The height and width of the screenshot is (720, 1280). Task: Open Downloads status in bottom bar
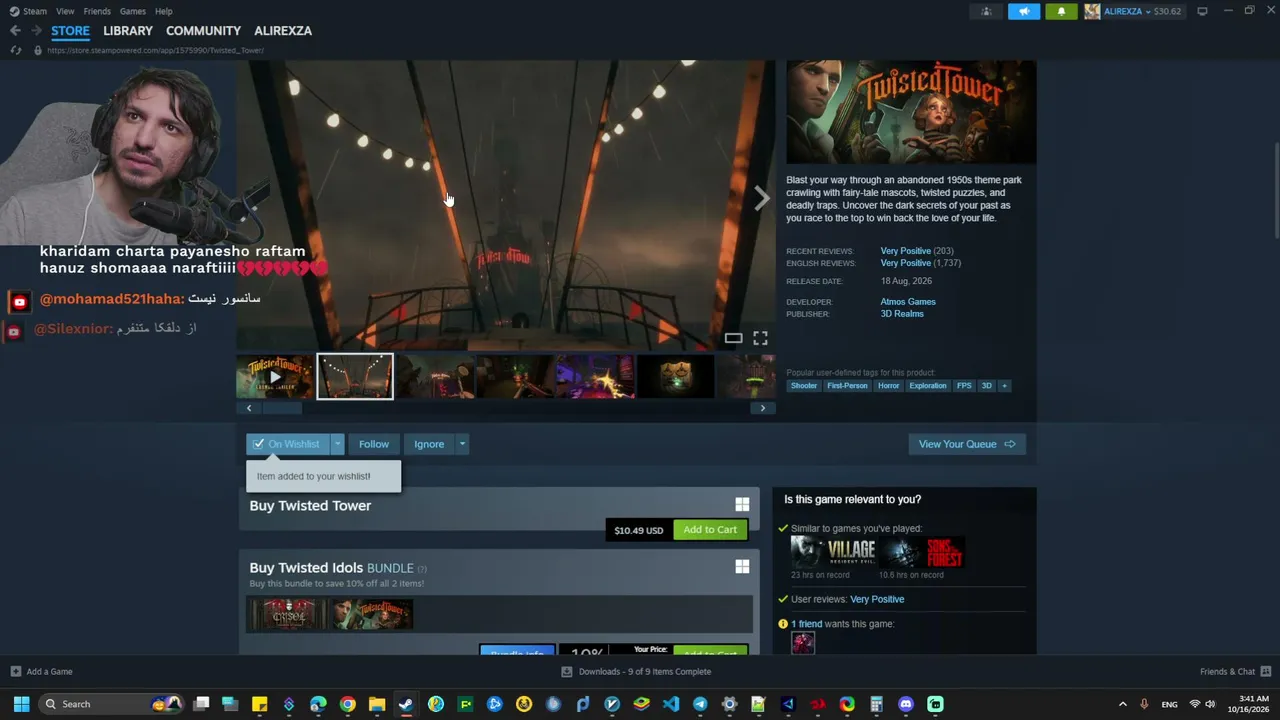tap(636, 672)
